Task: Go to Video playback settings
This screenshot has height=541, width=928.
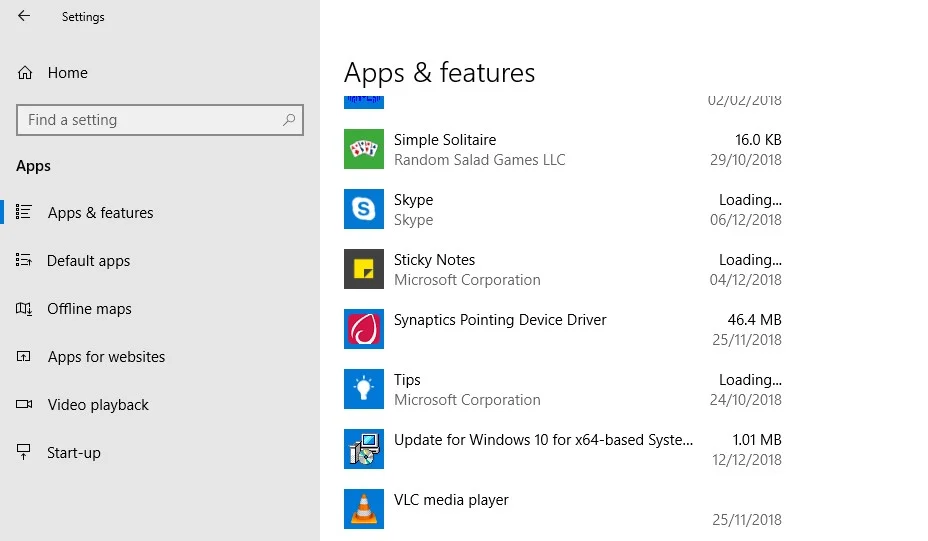Action: pyautogui.click(x=98, y=405)
